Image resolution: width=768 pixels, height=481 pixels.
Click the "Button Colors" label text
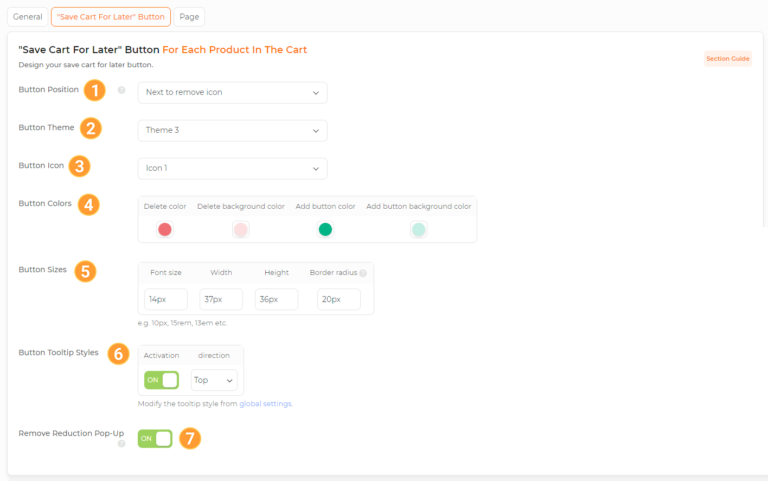tap(45, 203)
